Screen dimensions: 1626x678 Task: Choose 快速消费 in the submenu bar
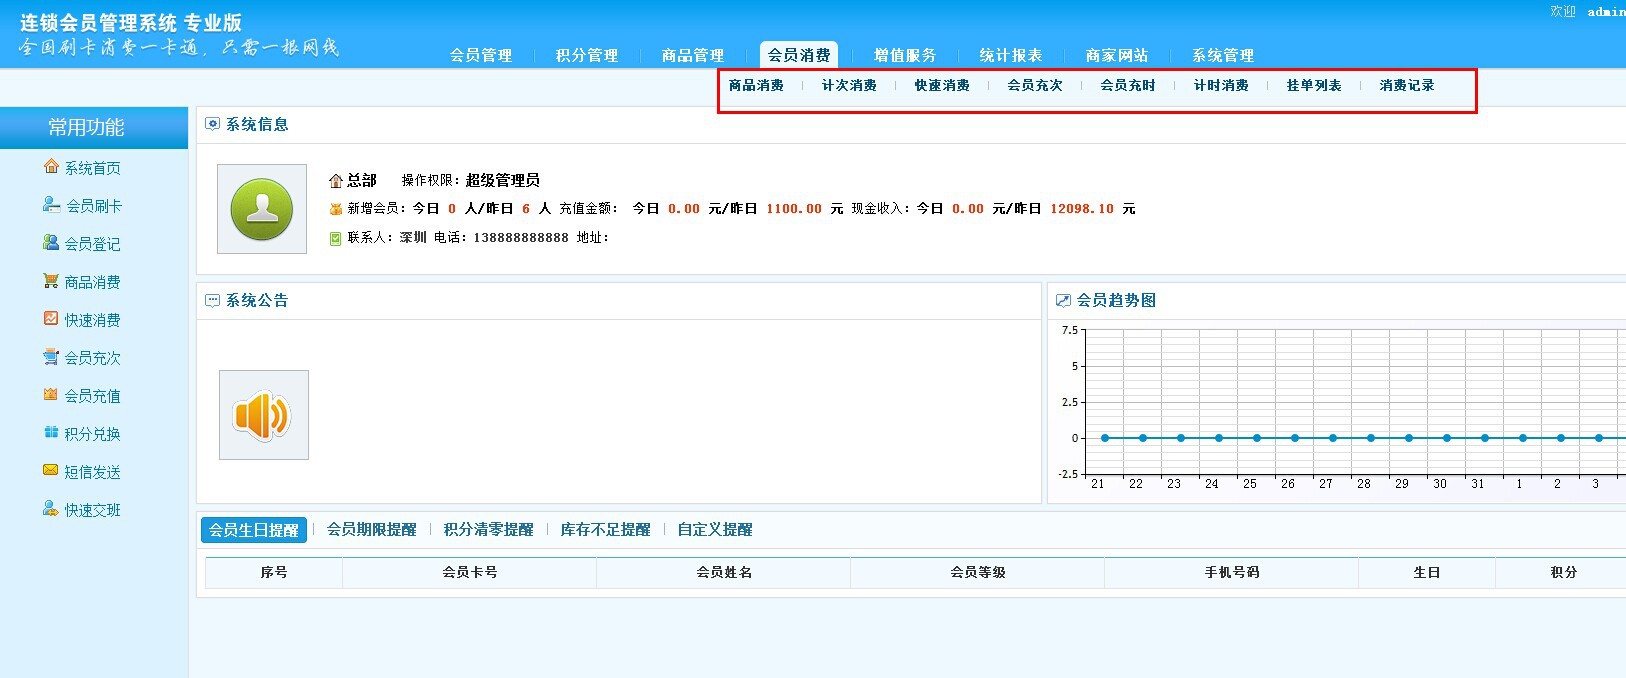(942, 85)
